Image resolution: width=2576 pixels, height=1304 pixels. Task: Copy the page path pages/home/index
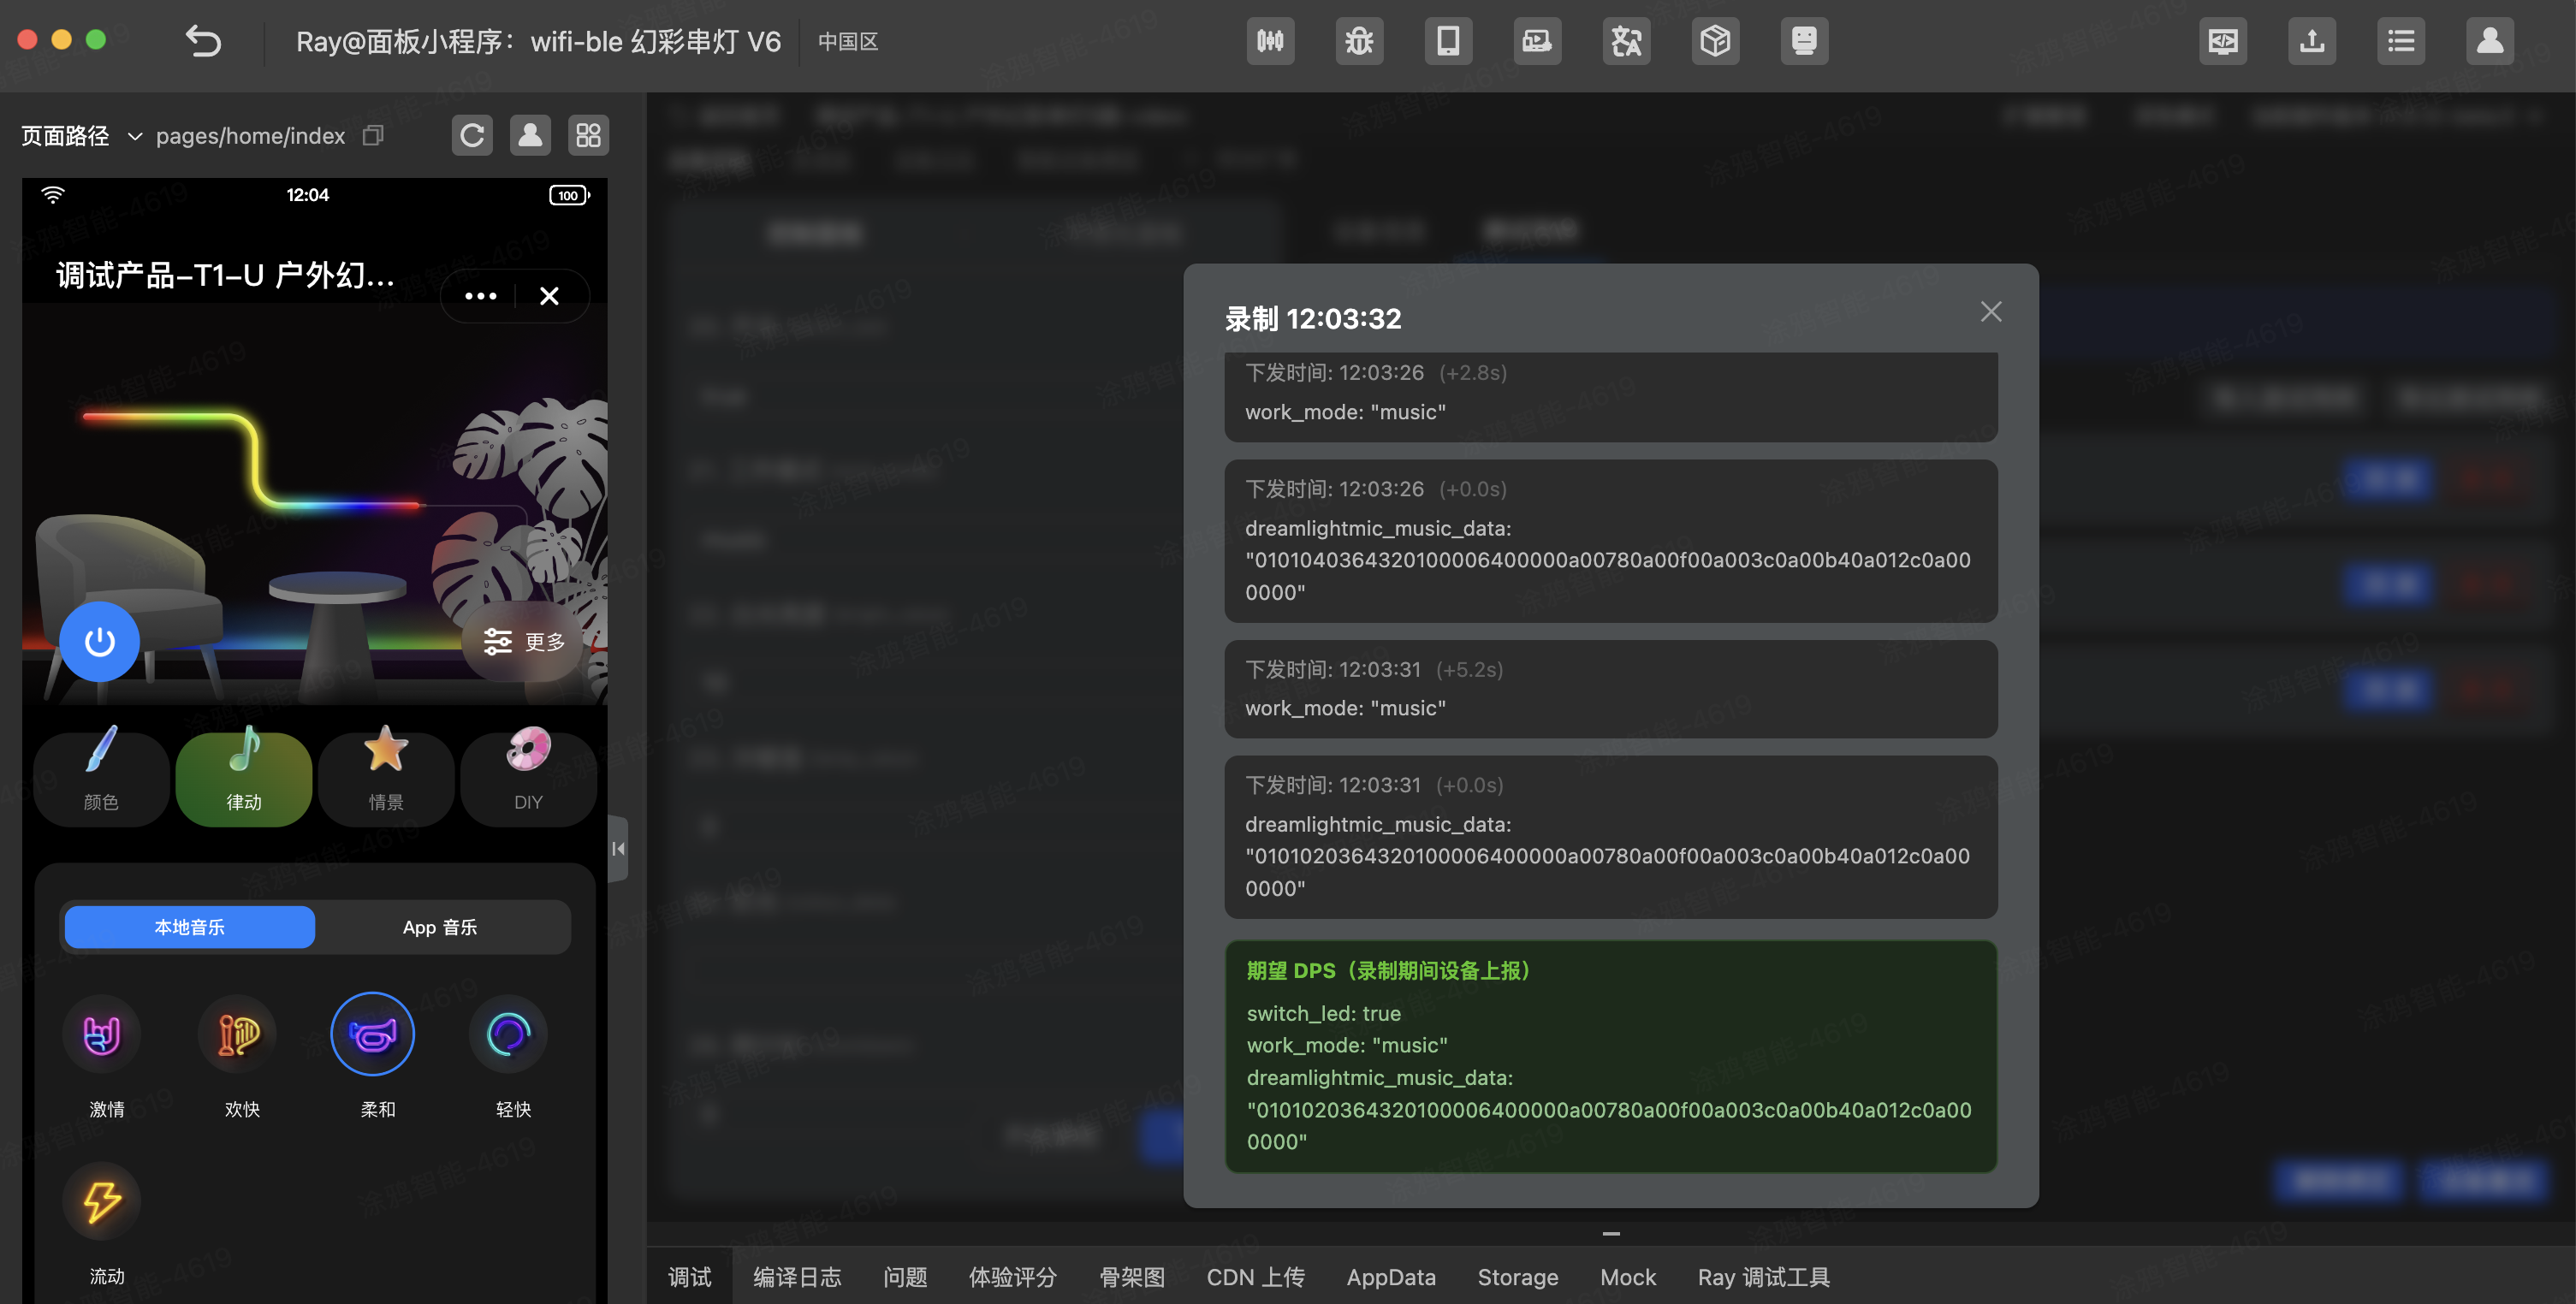tap(373, 135)
